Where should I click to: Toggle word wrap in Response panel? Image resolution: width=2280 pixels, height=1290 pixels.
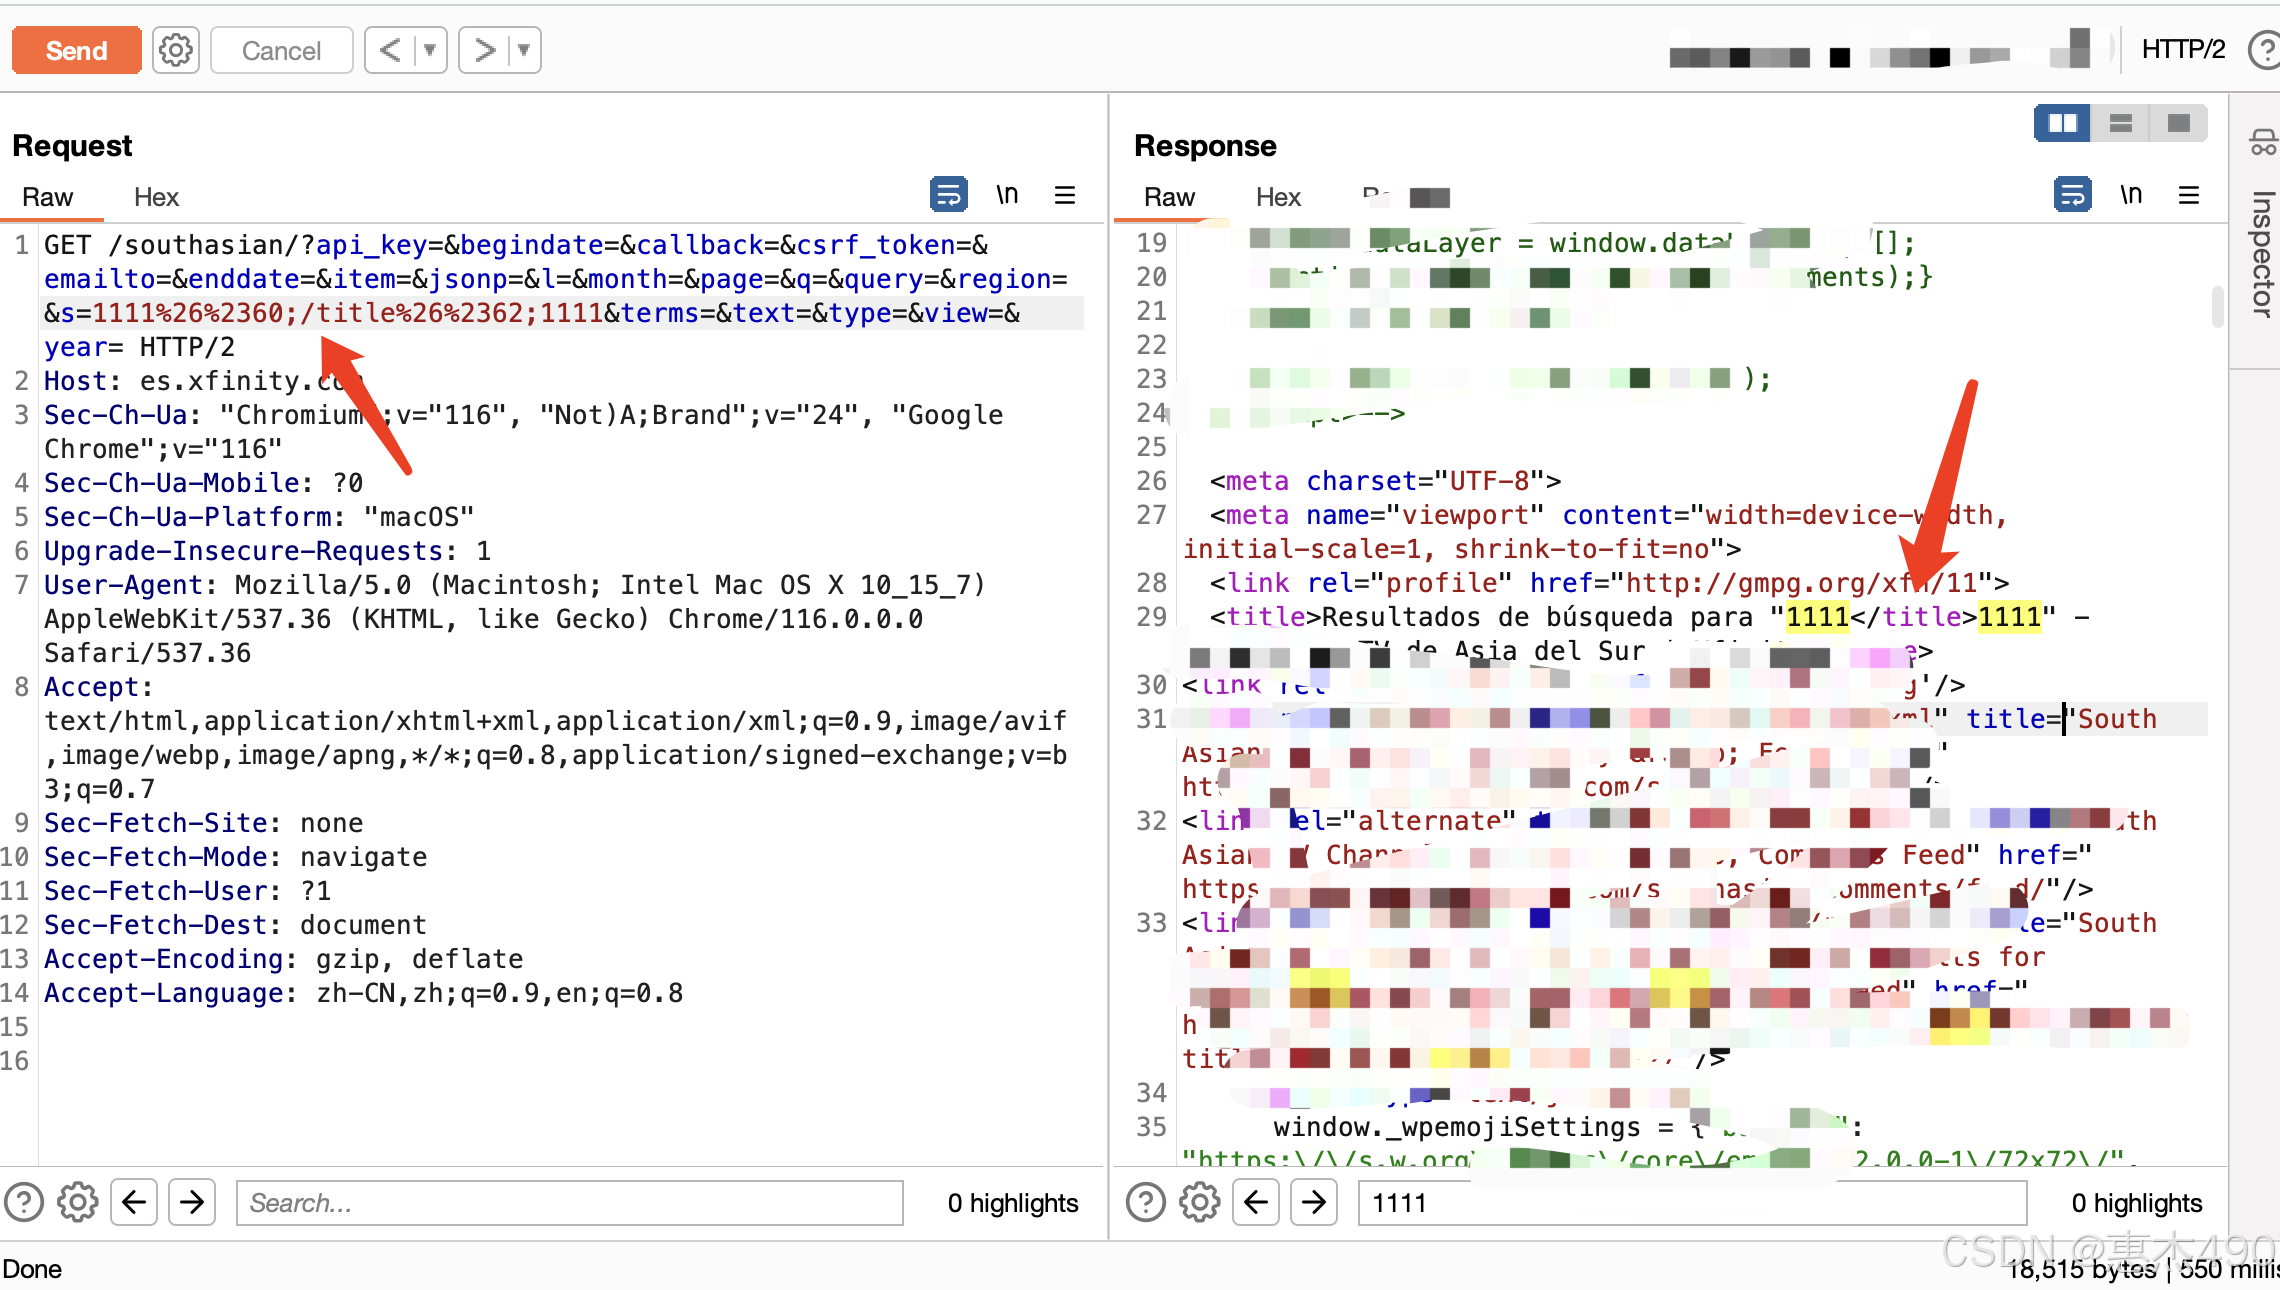[2072, 194]
